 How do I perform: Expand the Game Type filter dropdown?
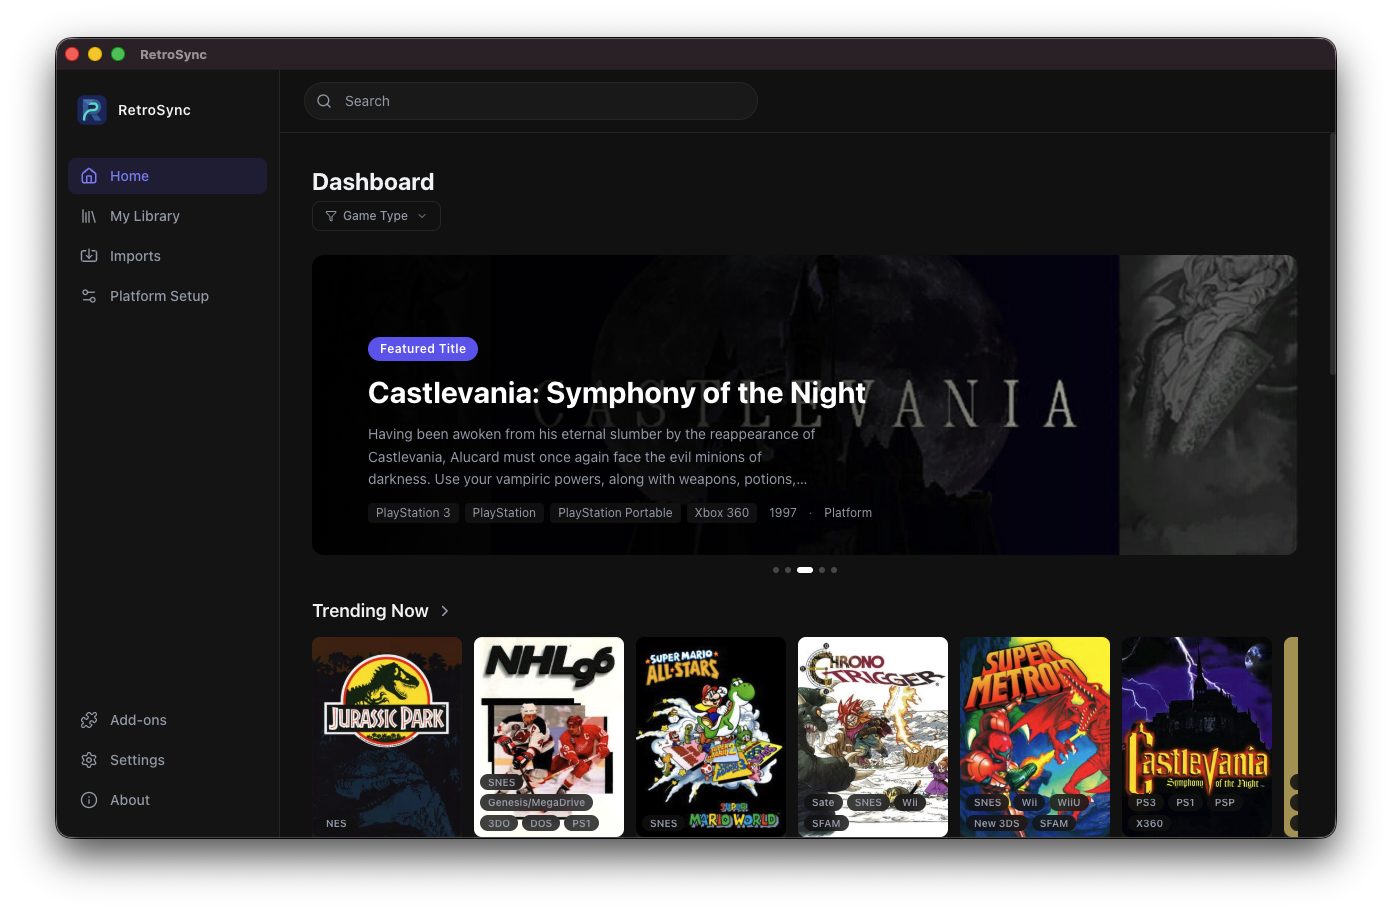coord(376,216)
